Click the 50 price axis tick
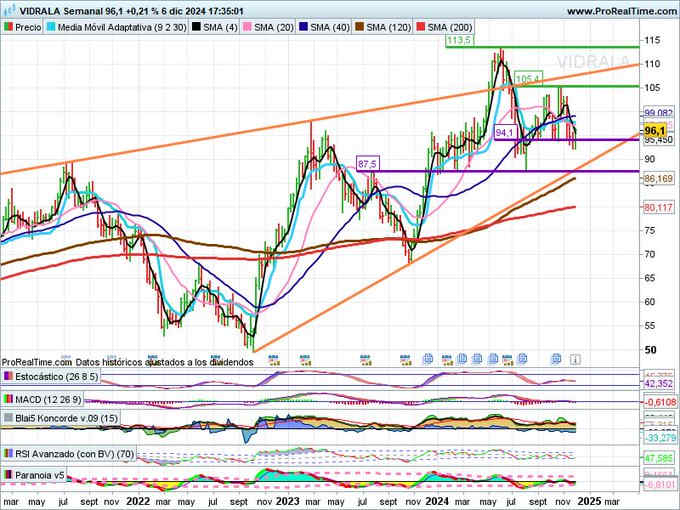The image size is (680, 510). pos(651,350)
